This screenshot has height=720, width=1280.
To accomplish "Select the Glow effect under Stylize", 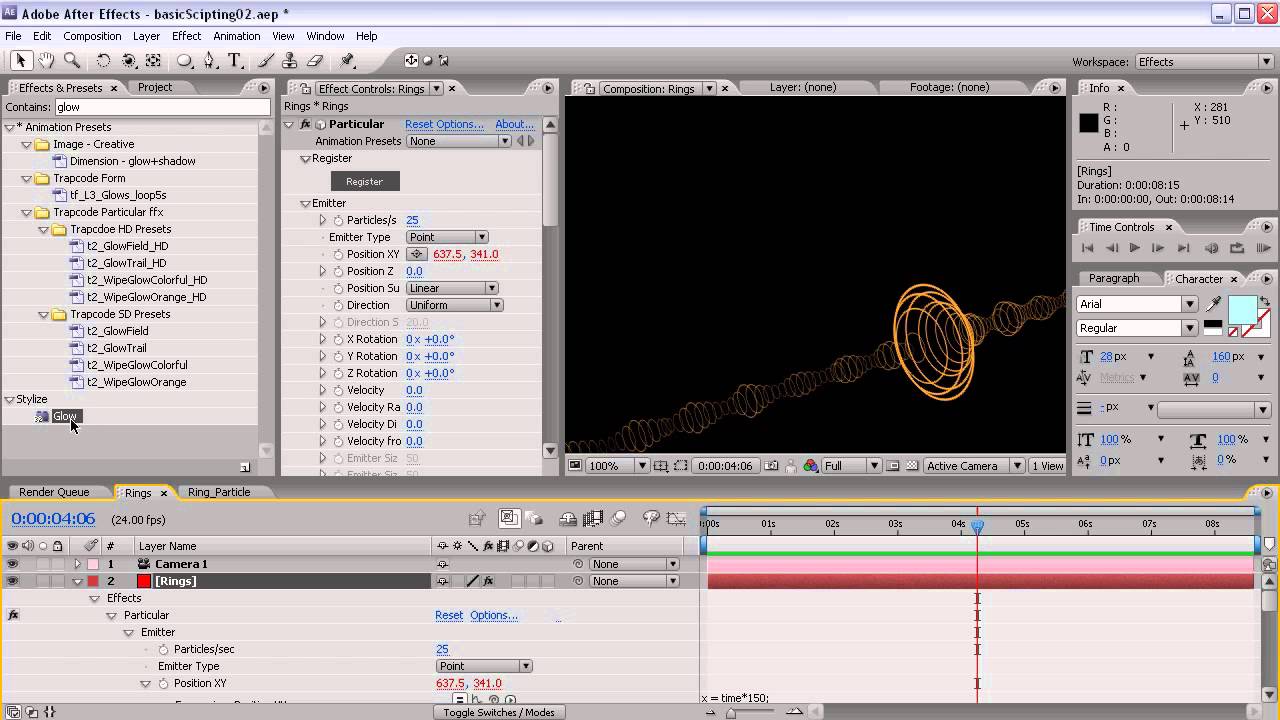I will [x=65, y=416].
